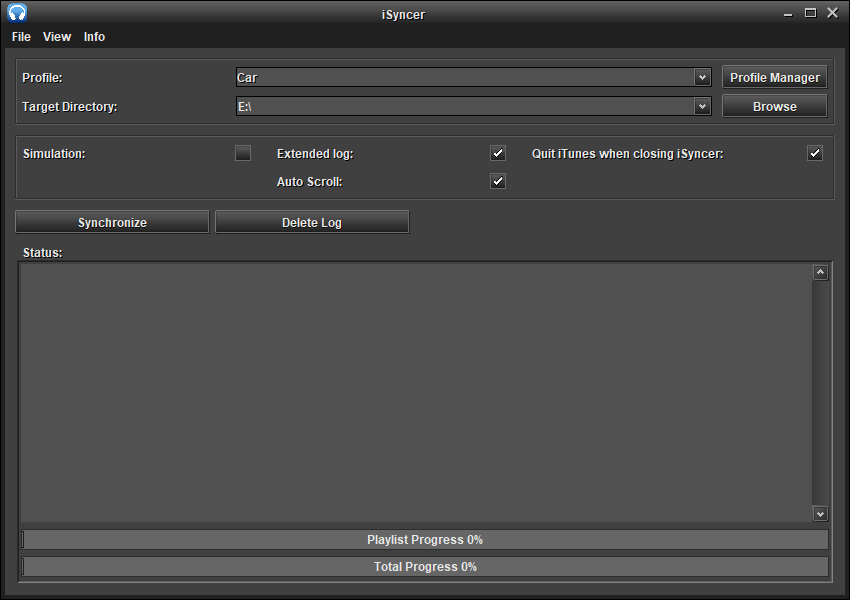Enable the Simulation checkbox

coord(243,153)
